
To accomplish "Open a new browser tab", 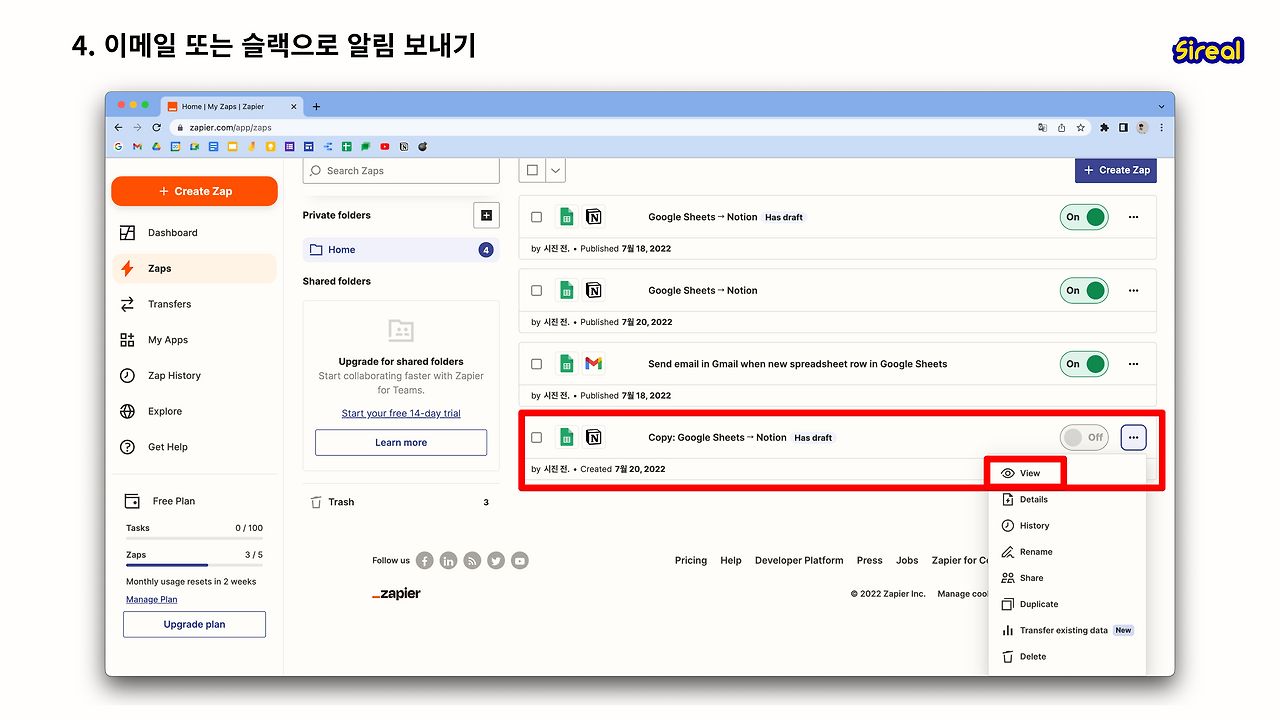I will [316, 107].
